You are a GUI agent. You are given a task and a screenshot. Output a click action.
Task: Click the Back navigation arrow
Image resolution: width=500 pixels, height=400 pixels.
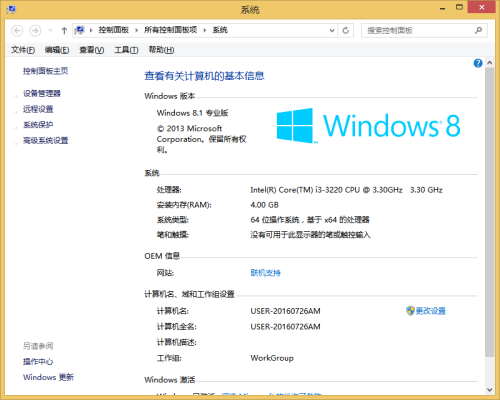[17, 31]
